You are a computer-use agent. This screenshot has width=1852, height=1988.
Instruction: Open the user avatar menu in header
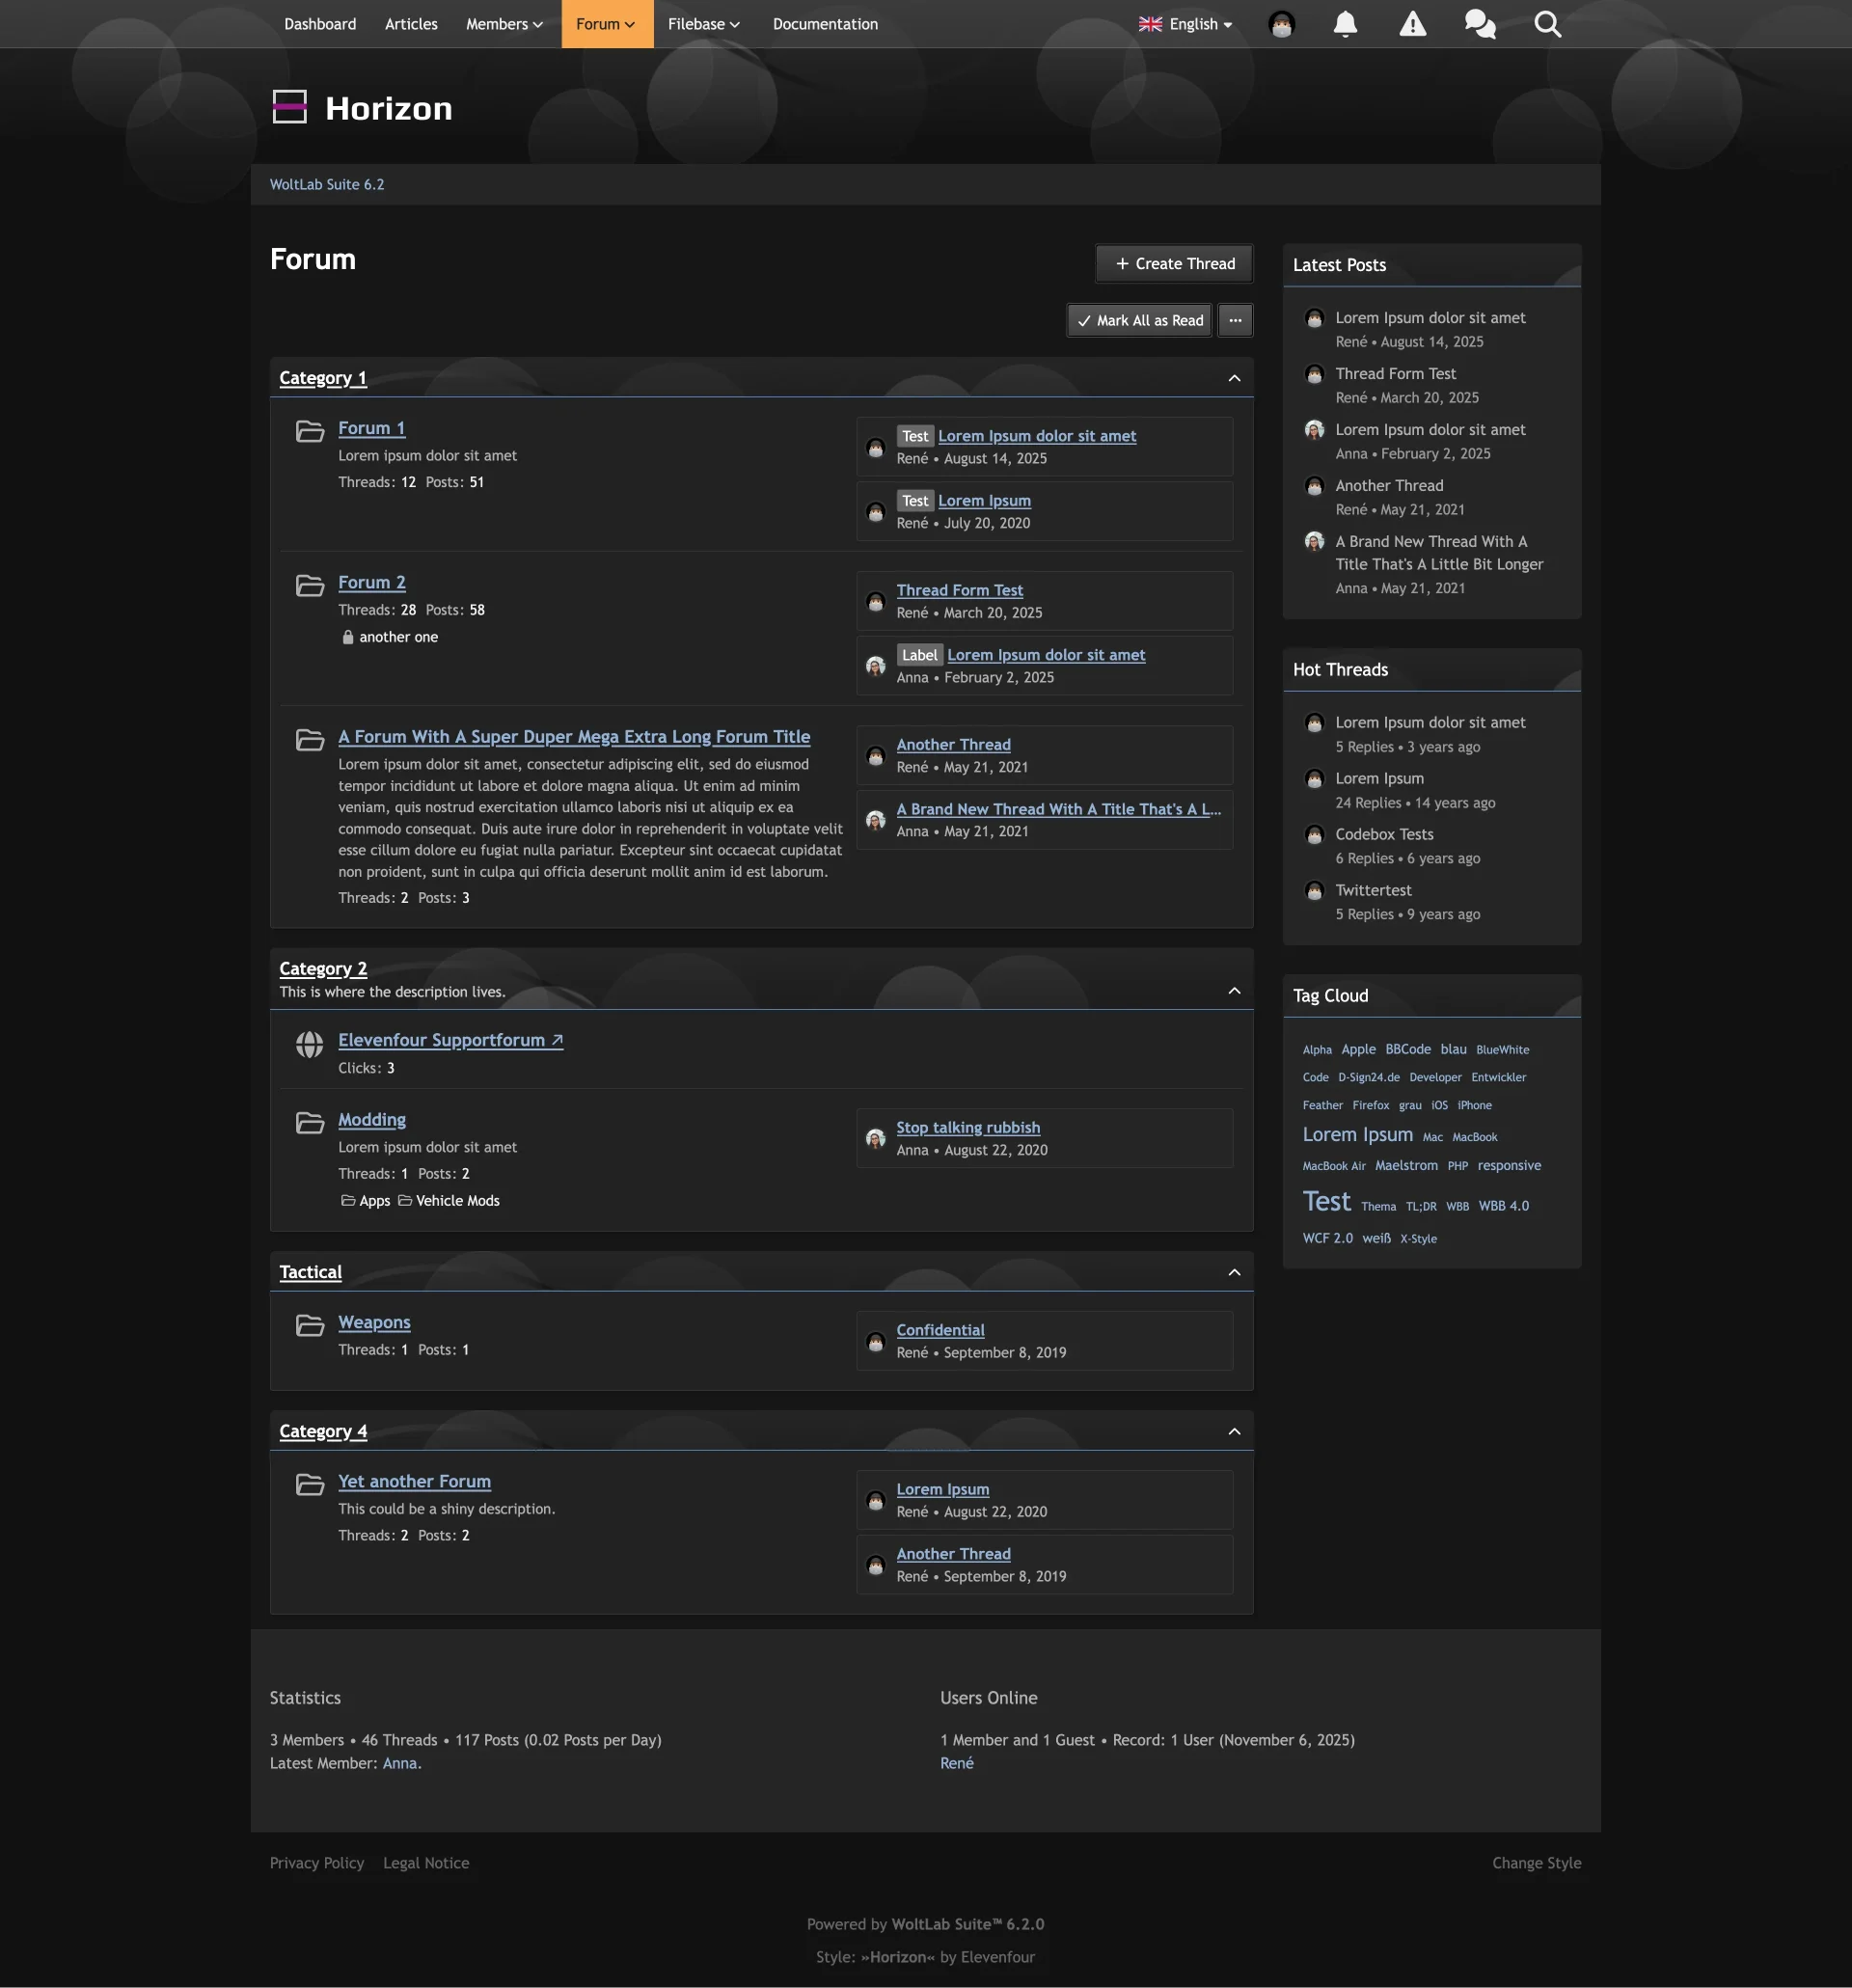pyautogui.click(x=1281, y=24)
